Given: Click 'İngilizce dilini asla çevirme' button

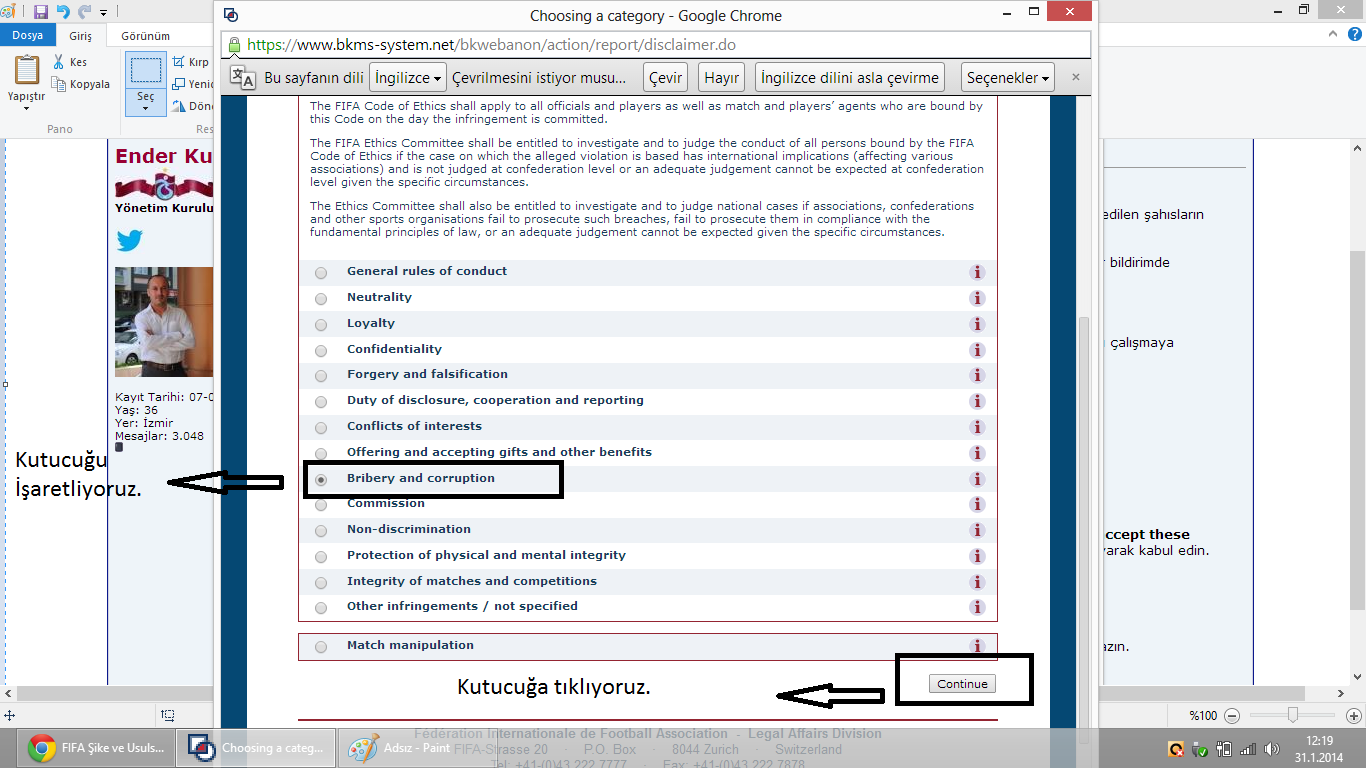Looking at the screenshot, I should (x=850, y=77).
